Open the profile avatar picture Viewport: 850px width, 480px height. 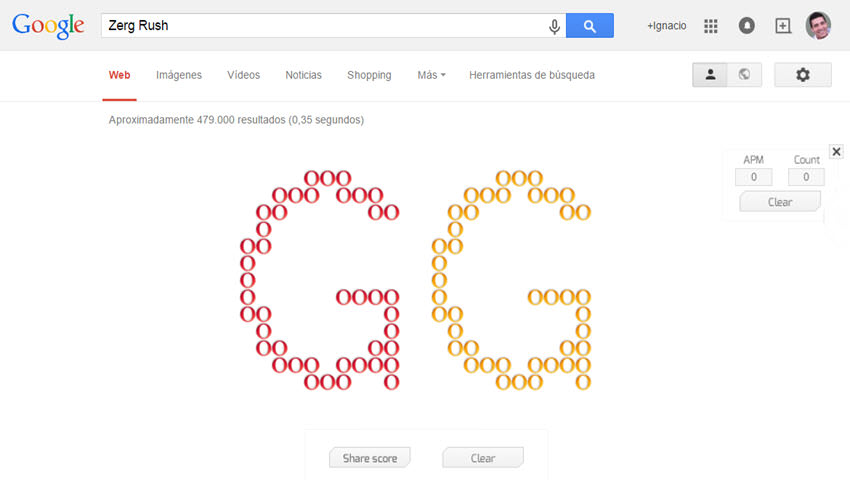pos(819,25)
